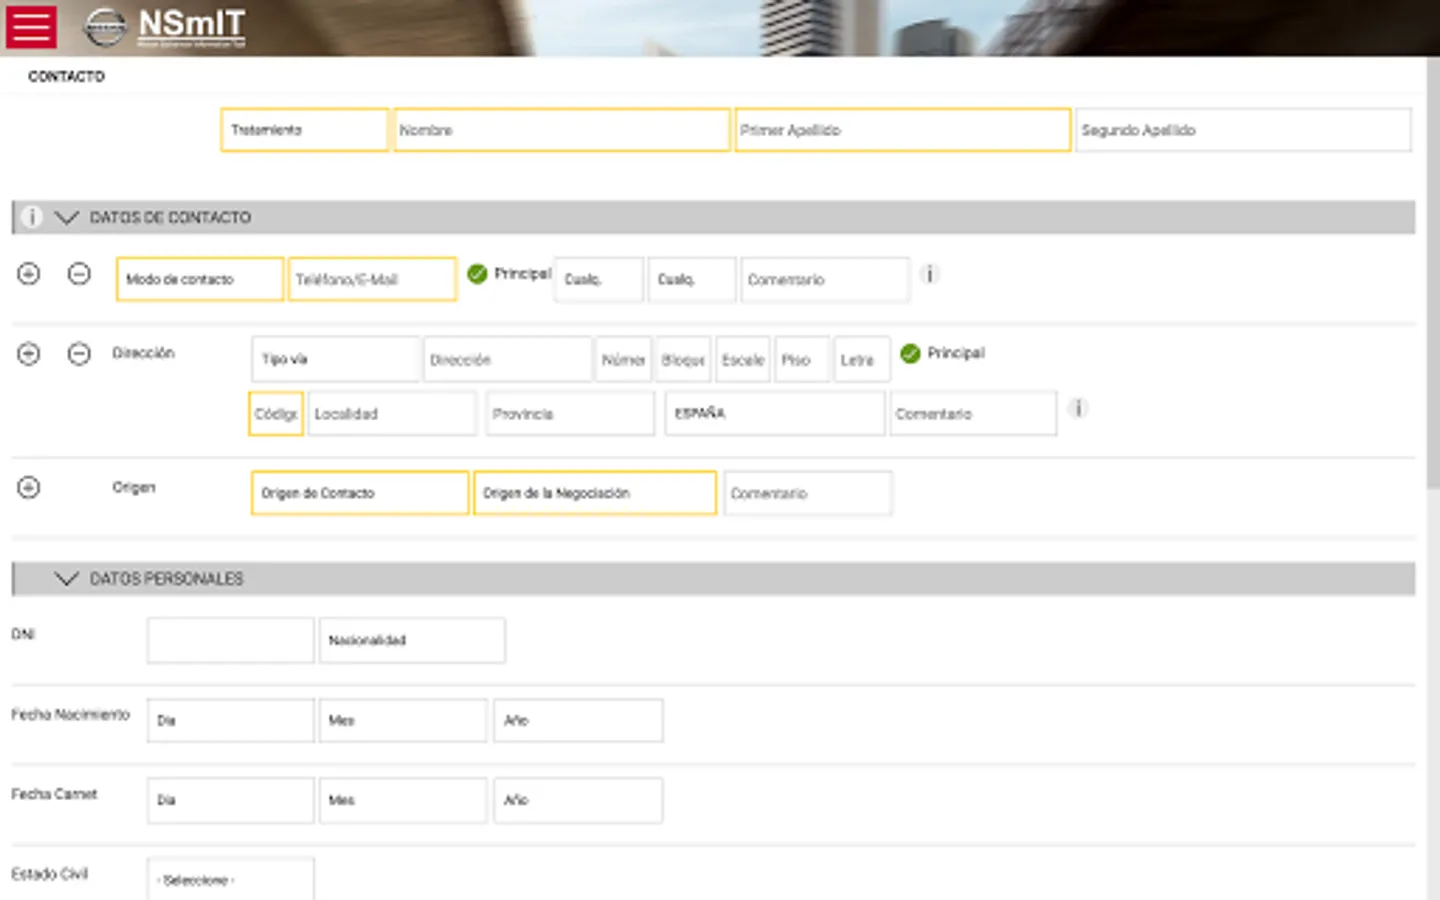This screenshot has width=1440, height=900.
Task: Click info icon in Datos de Contacto header
Action: pos(32,217)
